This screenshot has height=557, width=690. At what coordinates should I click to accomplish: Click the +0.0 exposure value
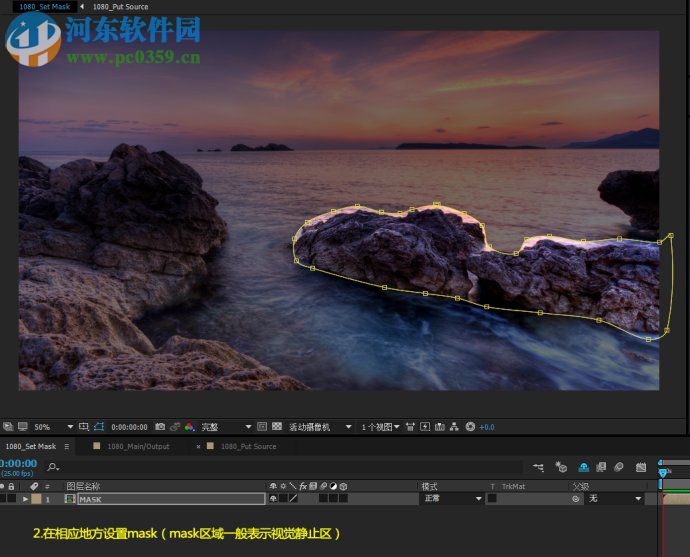click(487, 427)
